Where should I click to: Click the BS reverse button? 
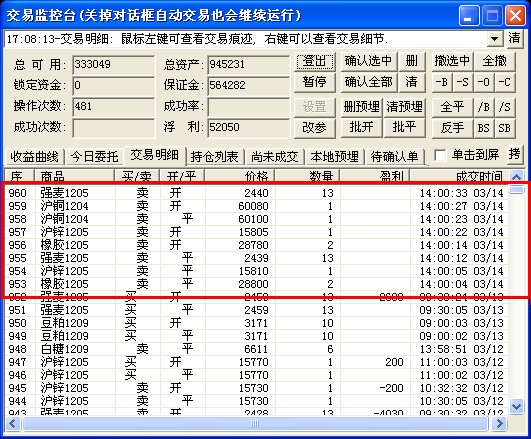tap(484, 128)
